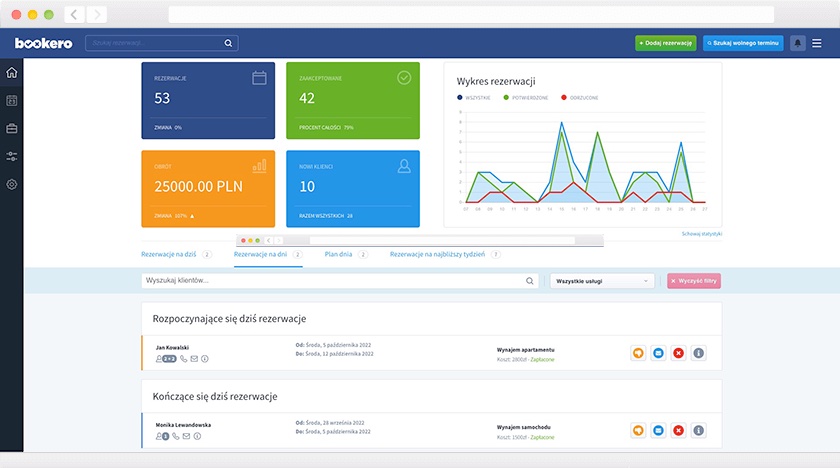This screenshot has width=840, height=468.
Task: Click the Szukaj wolnego terminu button
Action: pos(743,43)
